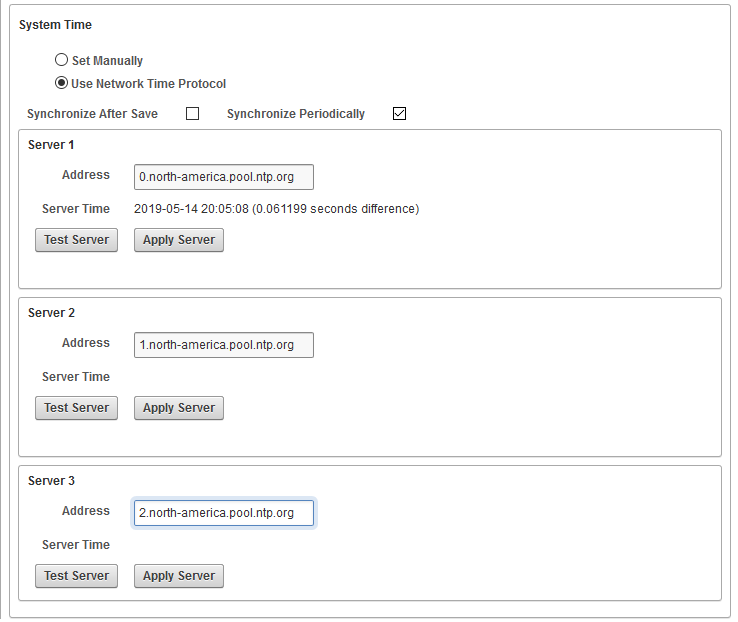The image size is (738, 622).
Task: Click the Server 3 address field
Action: (223, 513)
